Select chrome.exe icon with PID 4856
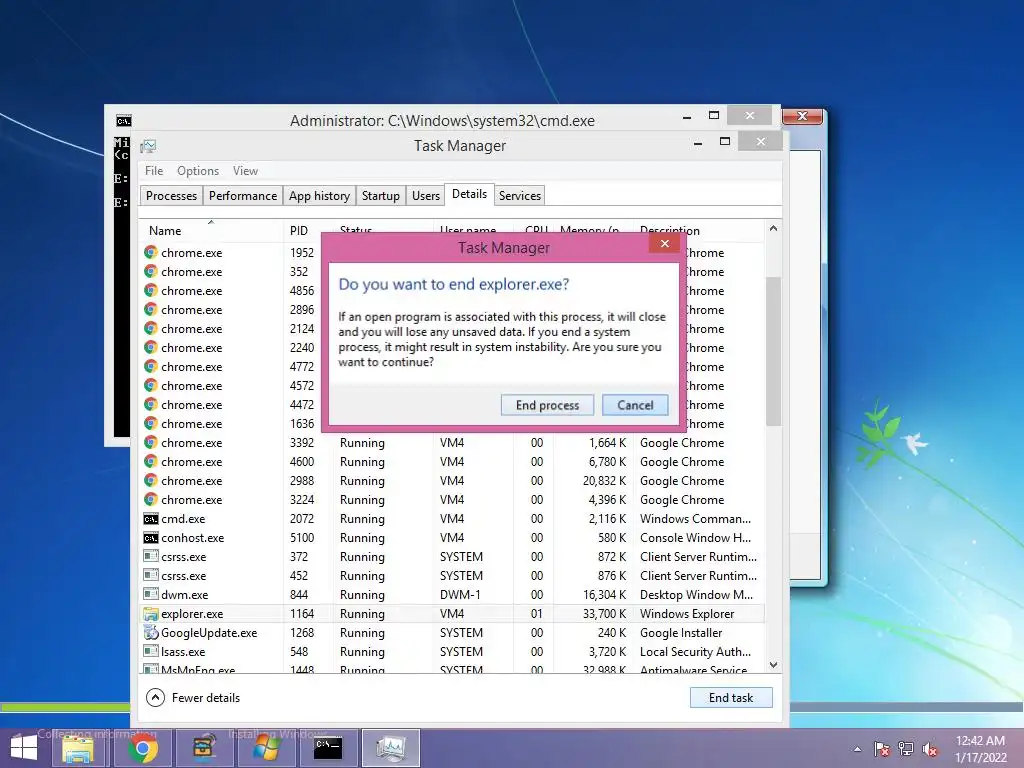 click(151, 291)
